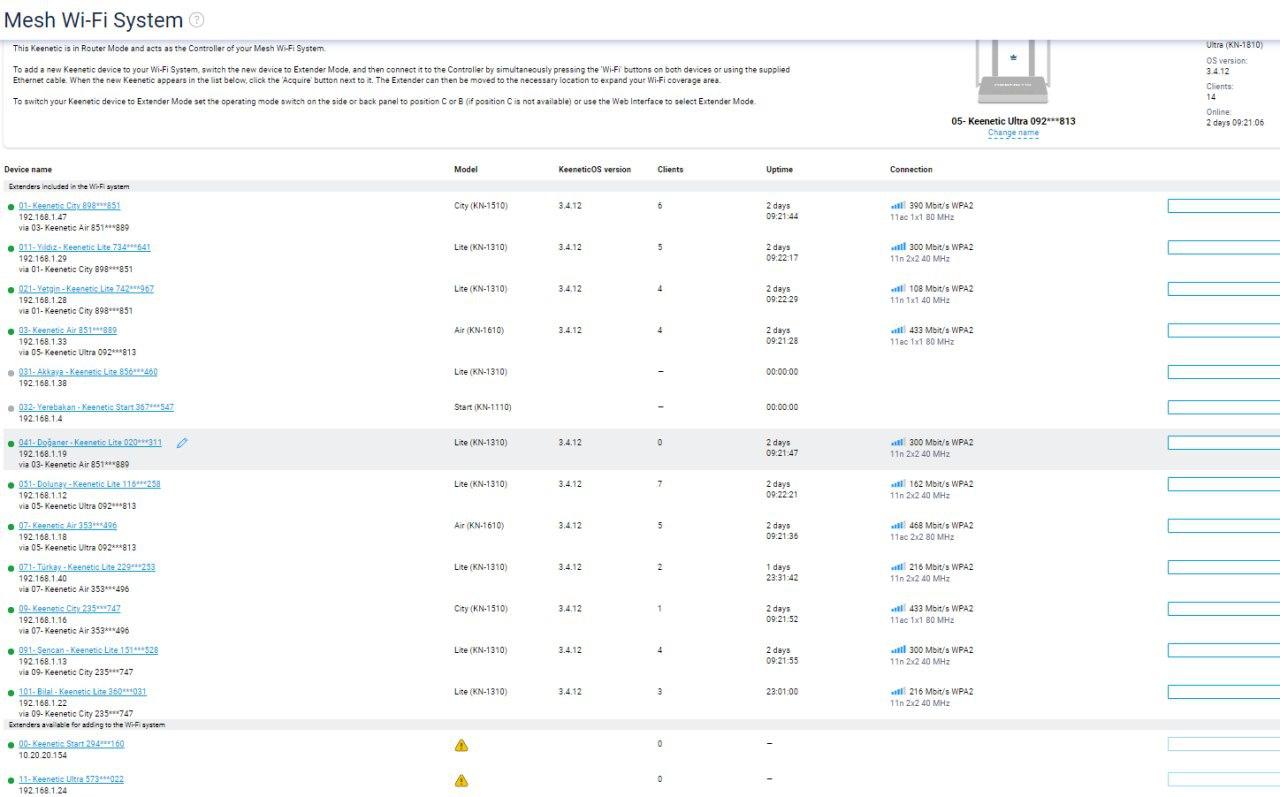Click warning icon for 00- Keenetic Start 294***160

(461, 745)
